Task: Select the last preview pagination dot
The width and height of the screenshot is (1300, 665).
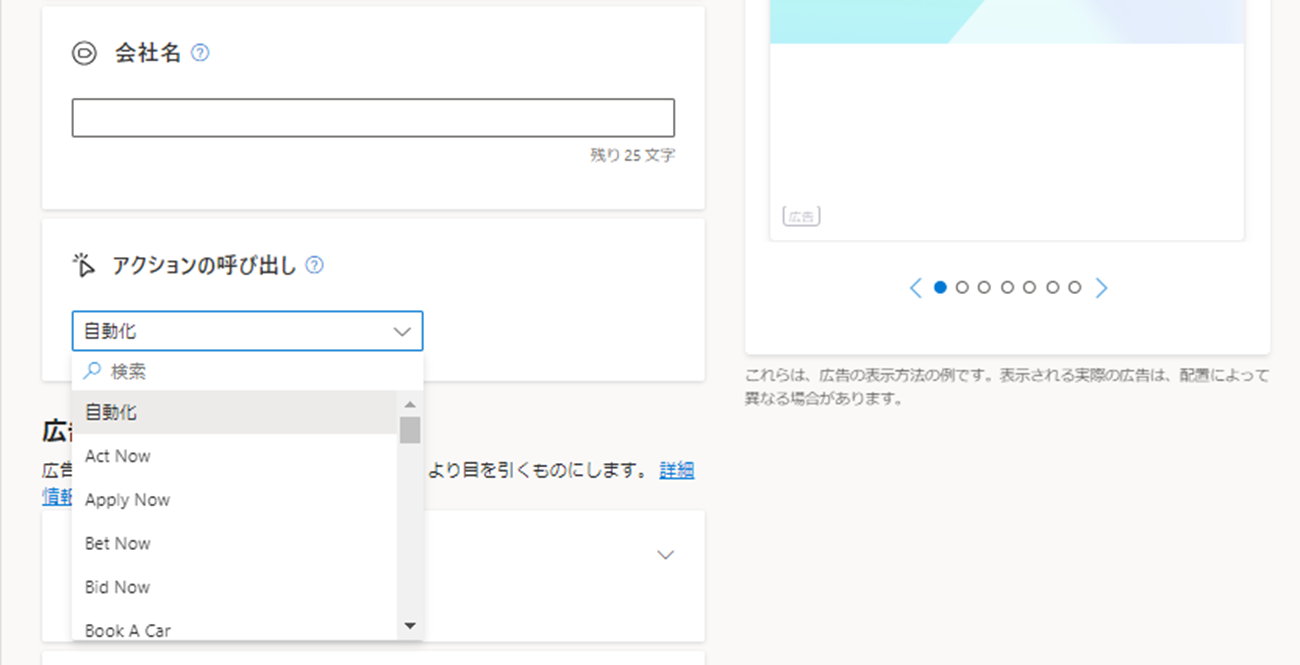Action: 1074,287
